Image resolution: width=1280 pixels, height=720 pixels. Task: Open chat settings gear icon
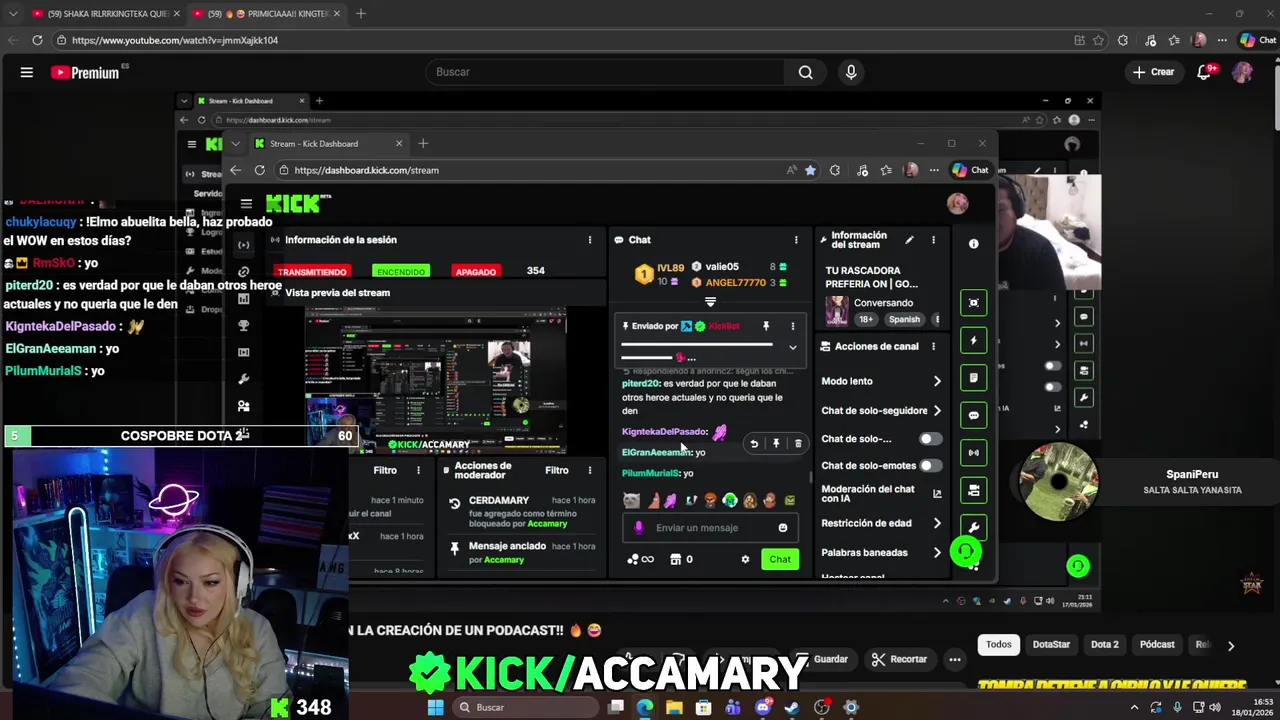[745, 559]
